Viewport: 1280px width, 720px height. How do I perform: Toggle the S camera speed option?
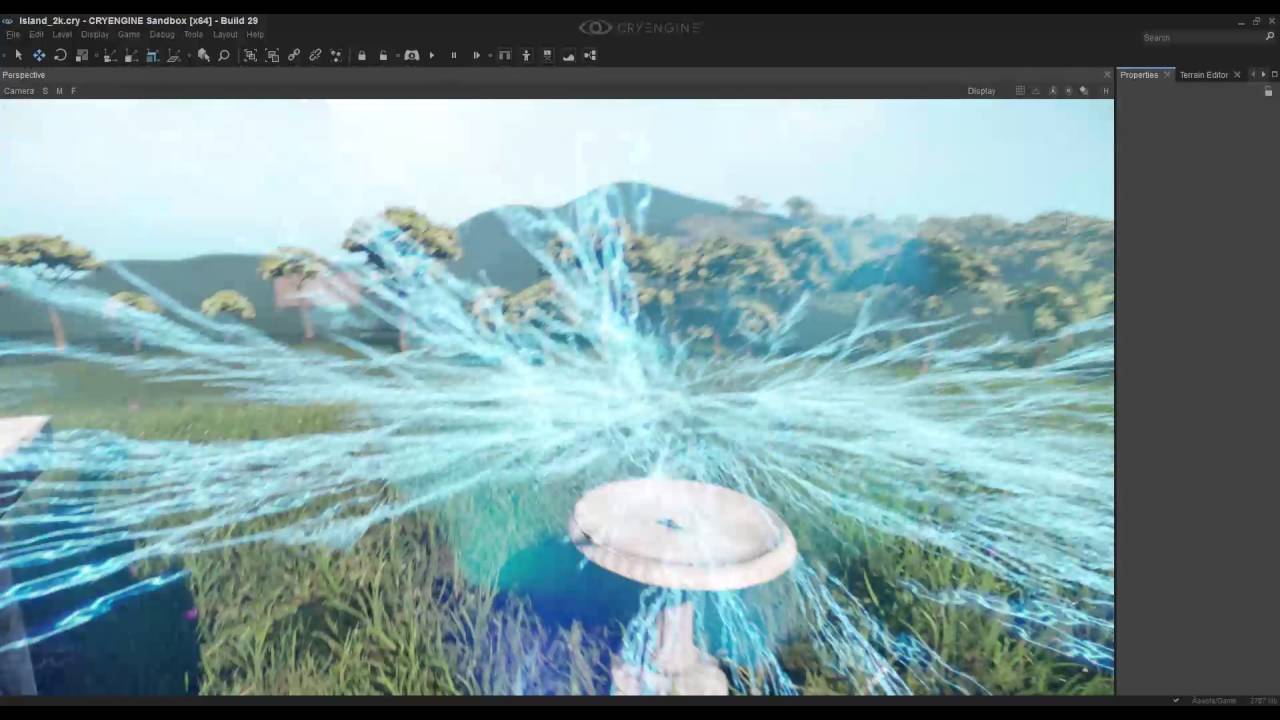pos(45,91)
